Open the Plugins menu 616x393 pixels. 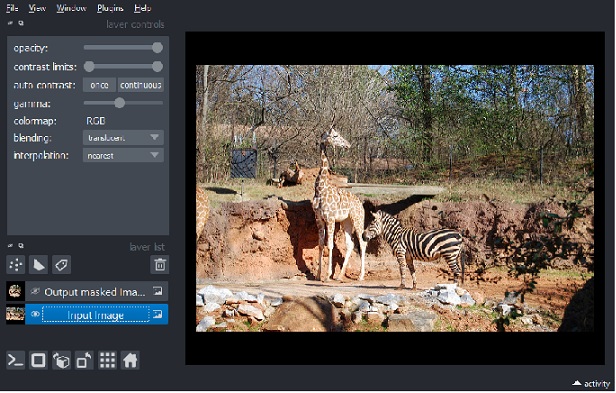pos(110,8)
